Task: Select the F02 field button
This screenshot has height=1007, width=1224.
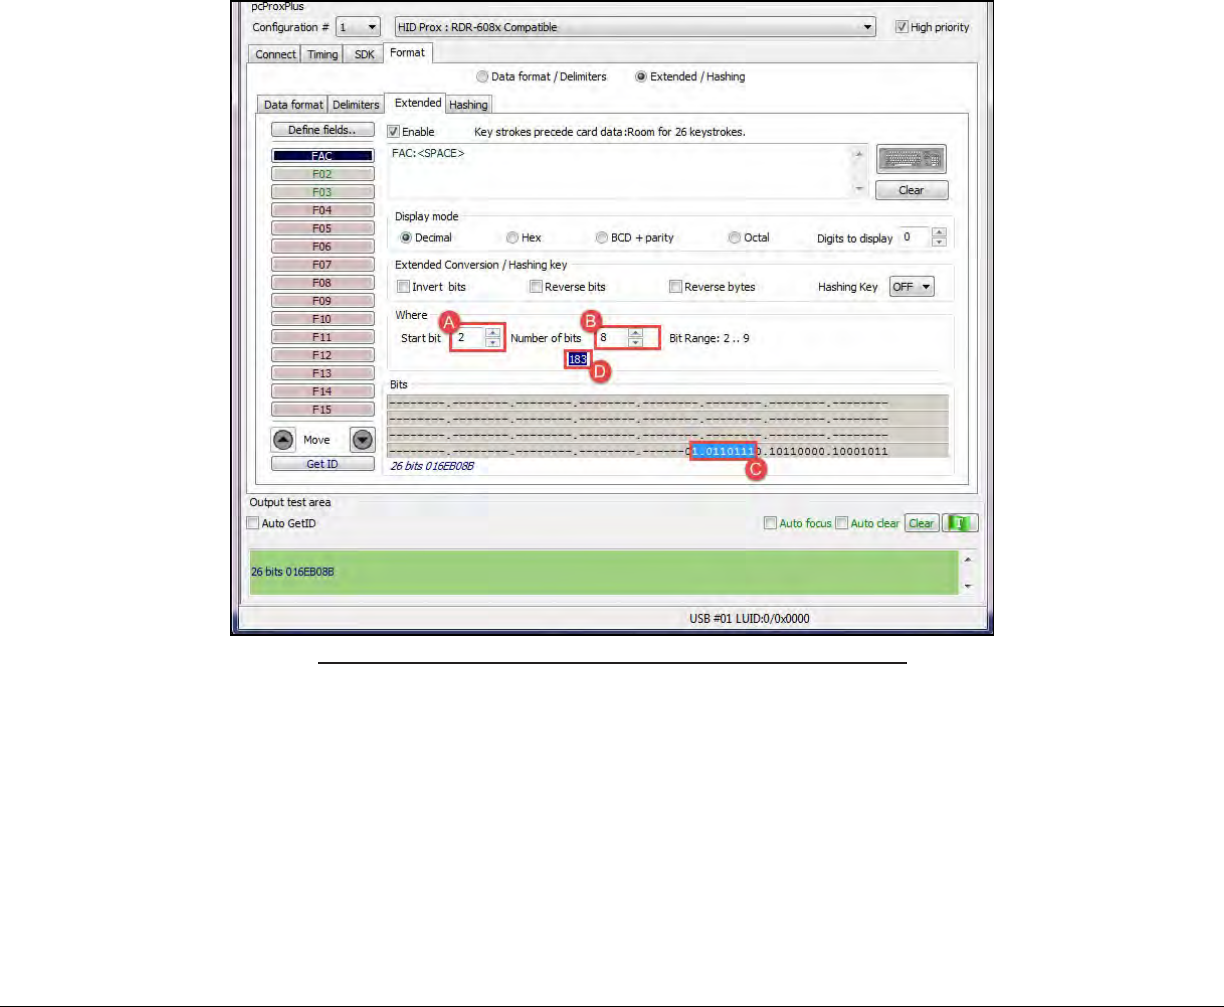Action: point(323,174)
